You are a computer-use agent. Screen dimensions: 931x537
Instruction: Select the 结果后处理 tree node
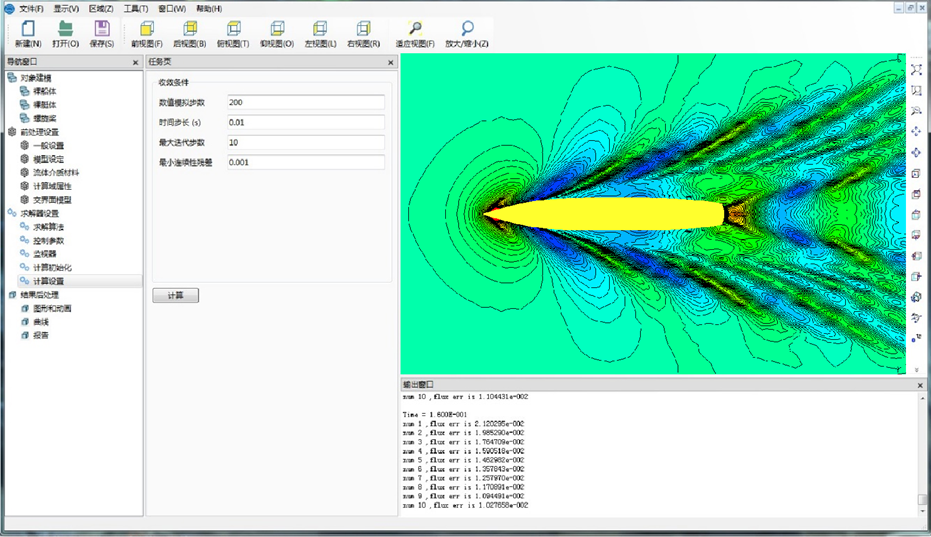[40, 295]
